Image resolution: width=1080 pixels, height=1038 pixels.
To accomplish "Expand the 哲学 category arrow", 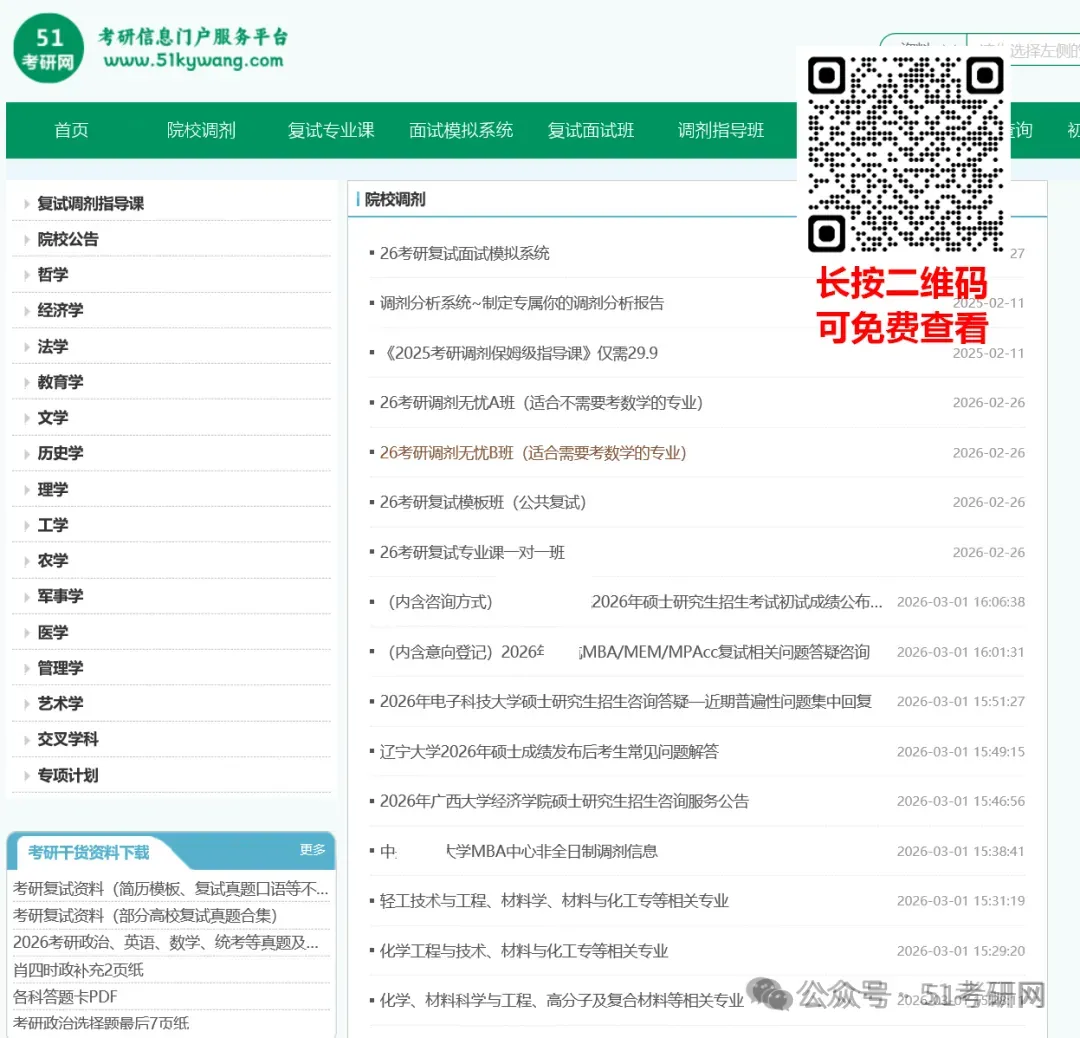I will 27,275.
